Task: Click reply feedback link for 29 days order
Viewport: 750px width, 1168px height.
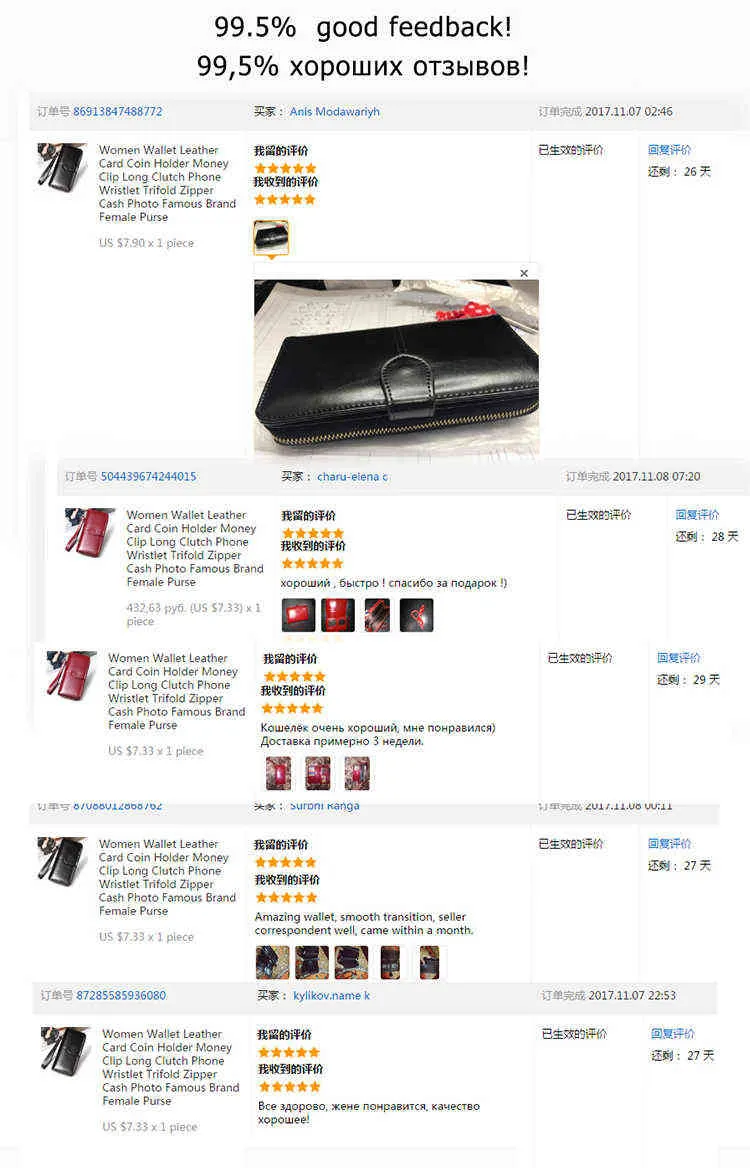Action: click(x=679, y=658)
